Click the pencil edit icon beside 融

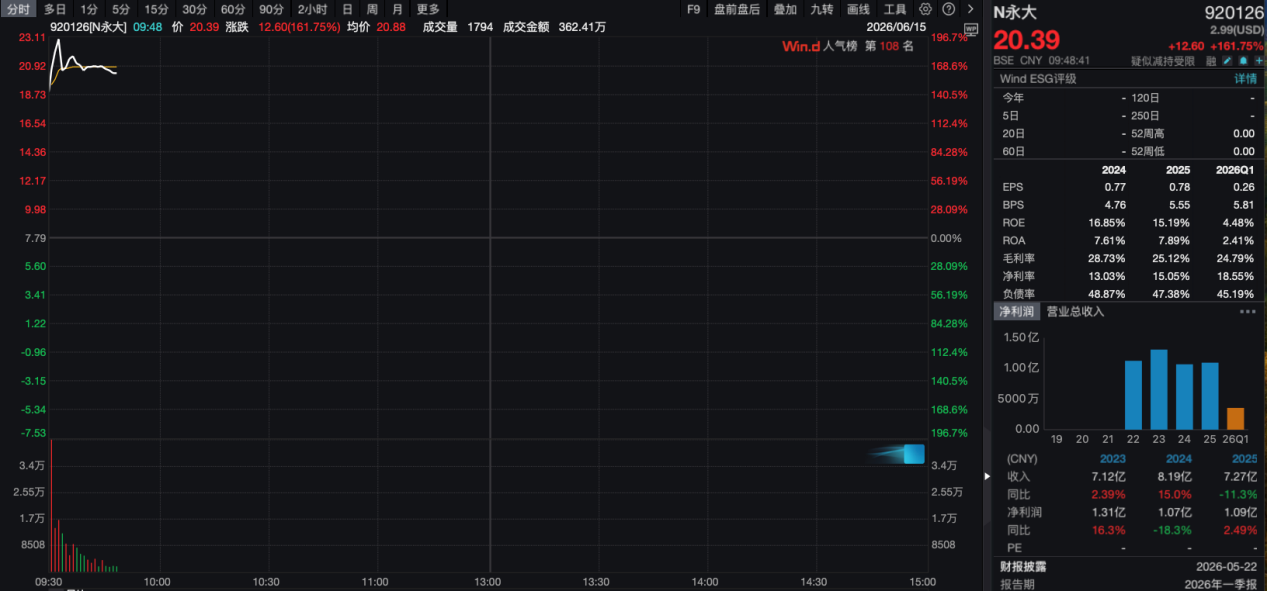[x=1226, y=61]
